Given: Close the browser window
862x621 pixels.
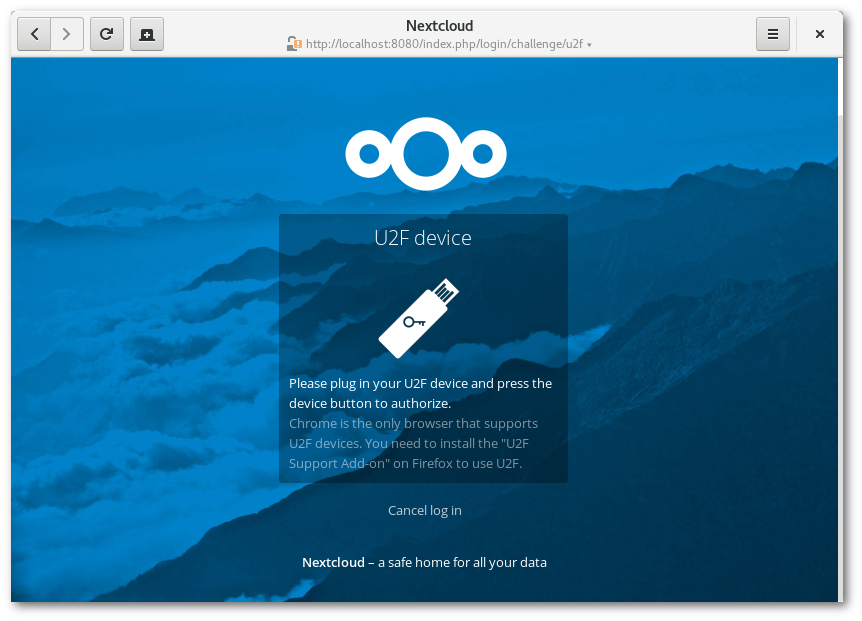Looking at the screenshot, I should tap(820, 34).
